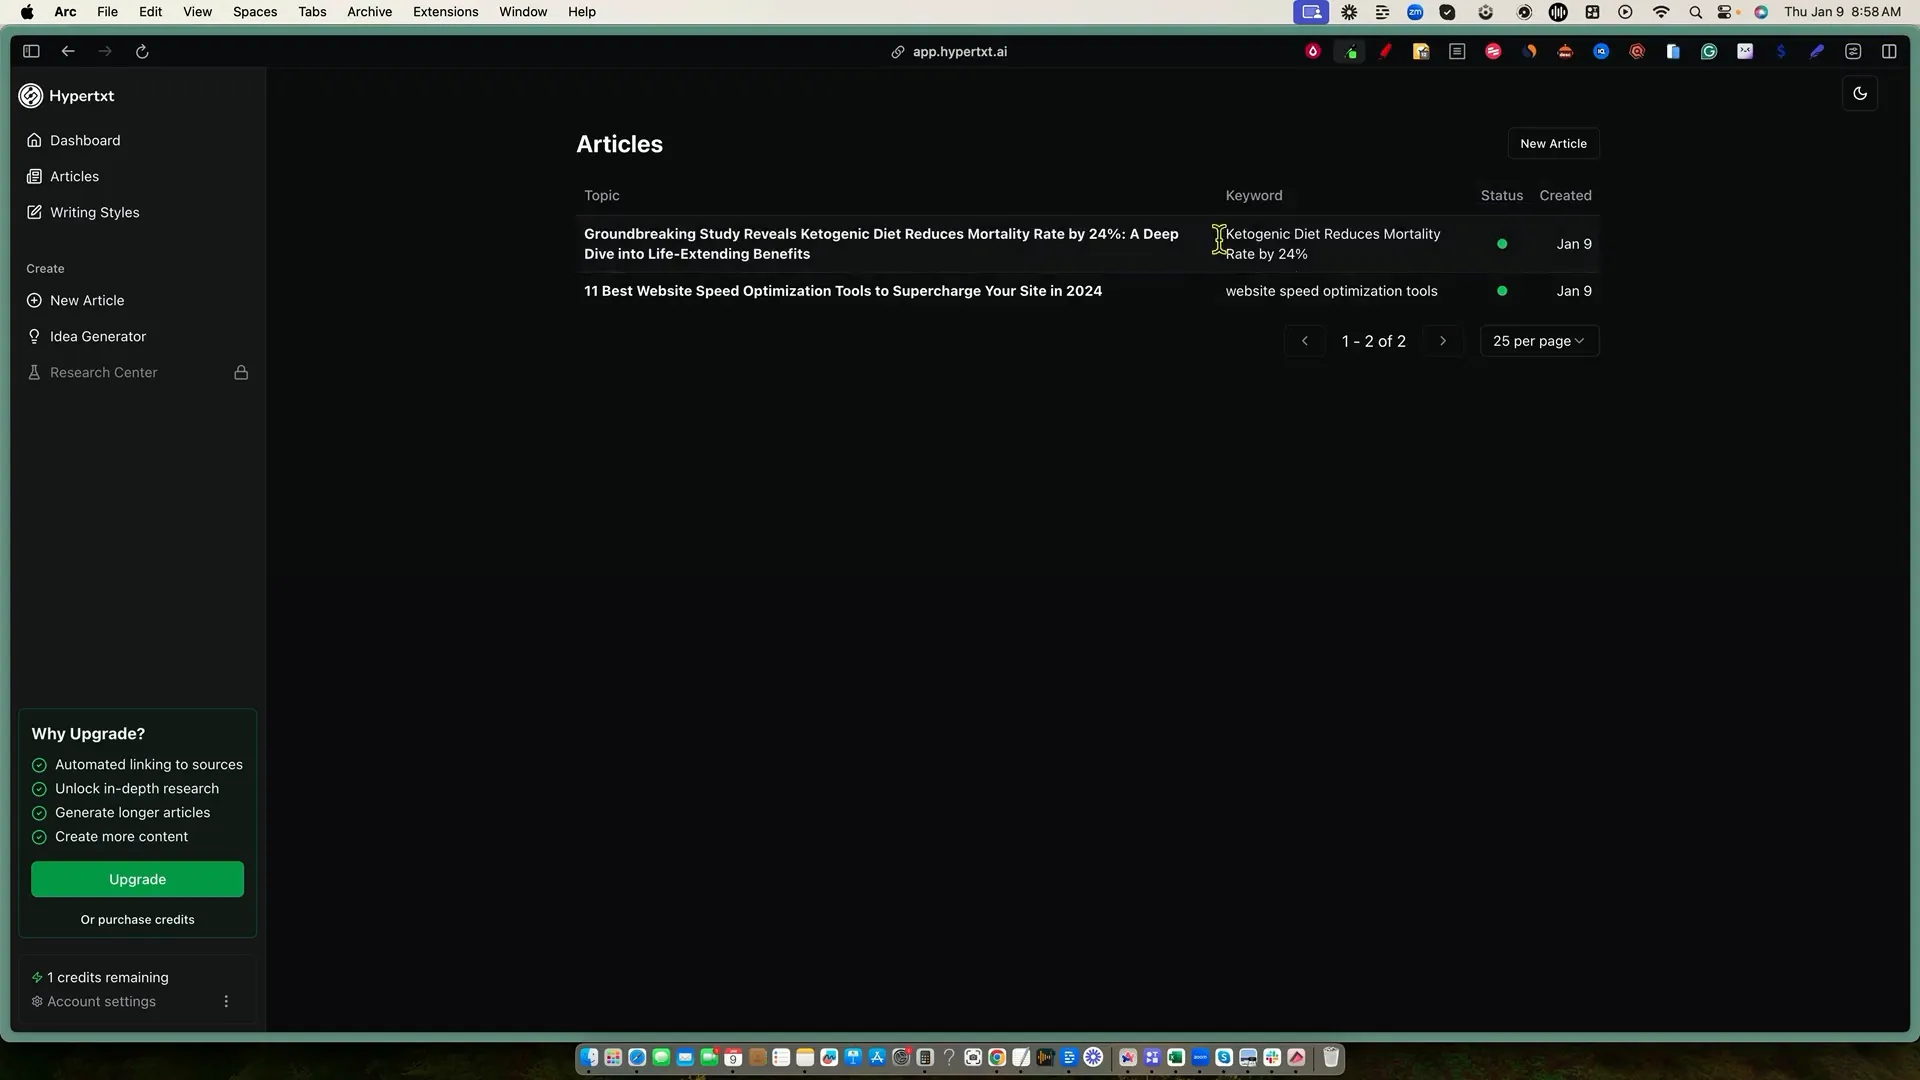Click the locked Research Center item
Image resolution: width=1920 pixels, height=1080 pixels.
104,372
